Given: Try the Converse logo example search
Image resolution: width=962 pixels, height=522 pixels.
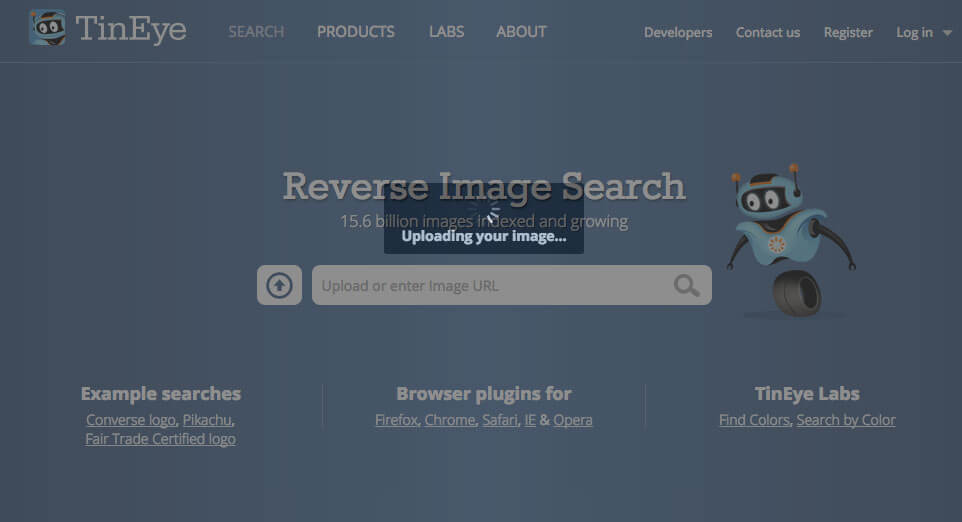Looking at the screenshot, I should (x=131, y=420).
